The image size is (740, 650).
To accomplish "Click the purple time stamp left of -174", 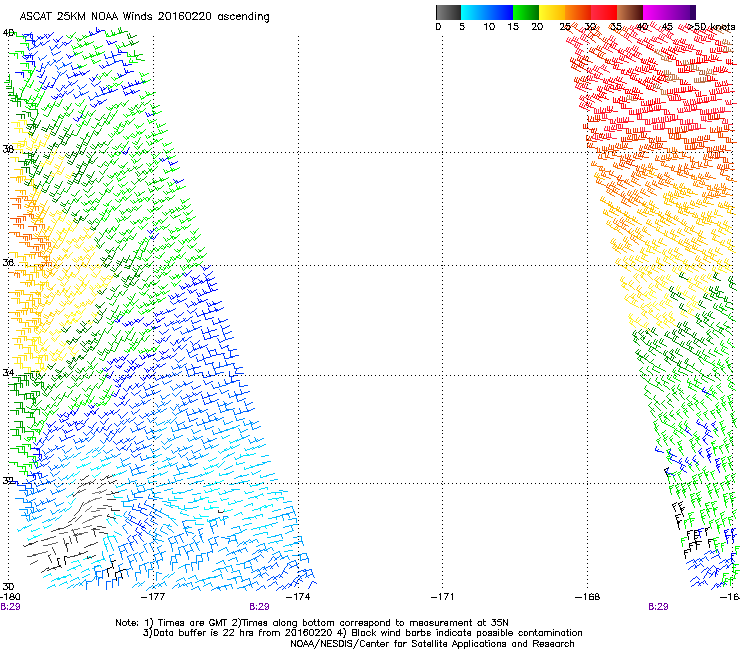I will 260,607.
